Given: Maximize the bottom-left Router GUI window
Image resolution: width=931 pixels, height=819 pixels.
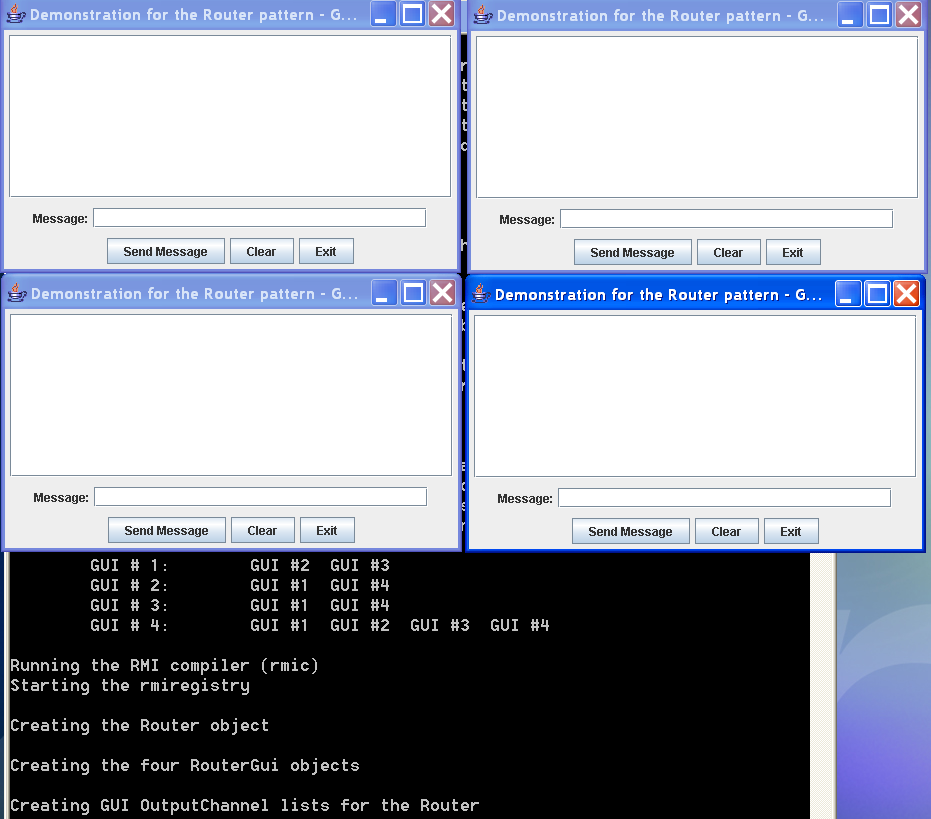Looking at the screenshot, I should [413, 293].
